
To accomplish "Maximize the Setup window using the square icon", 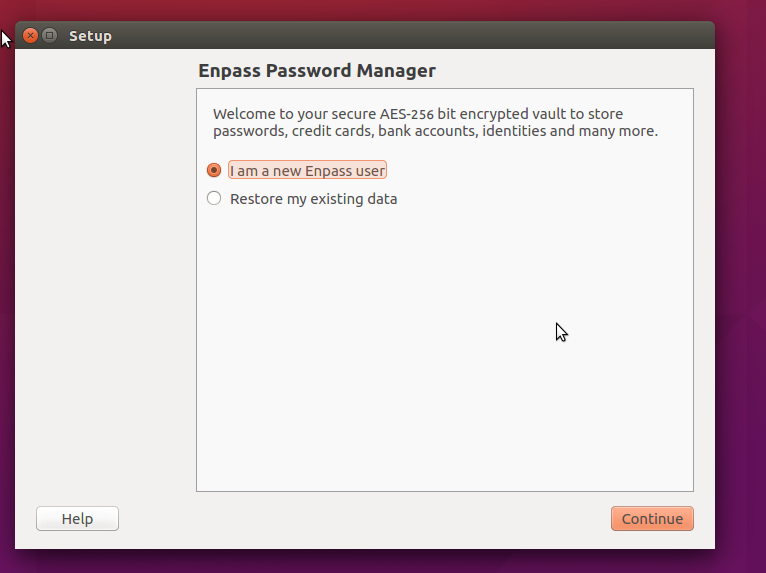I will point(49,36).
